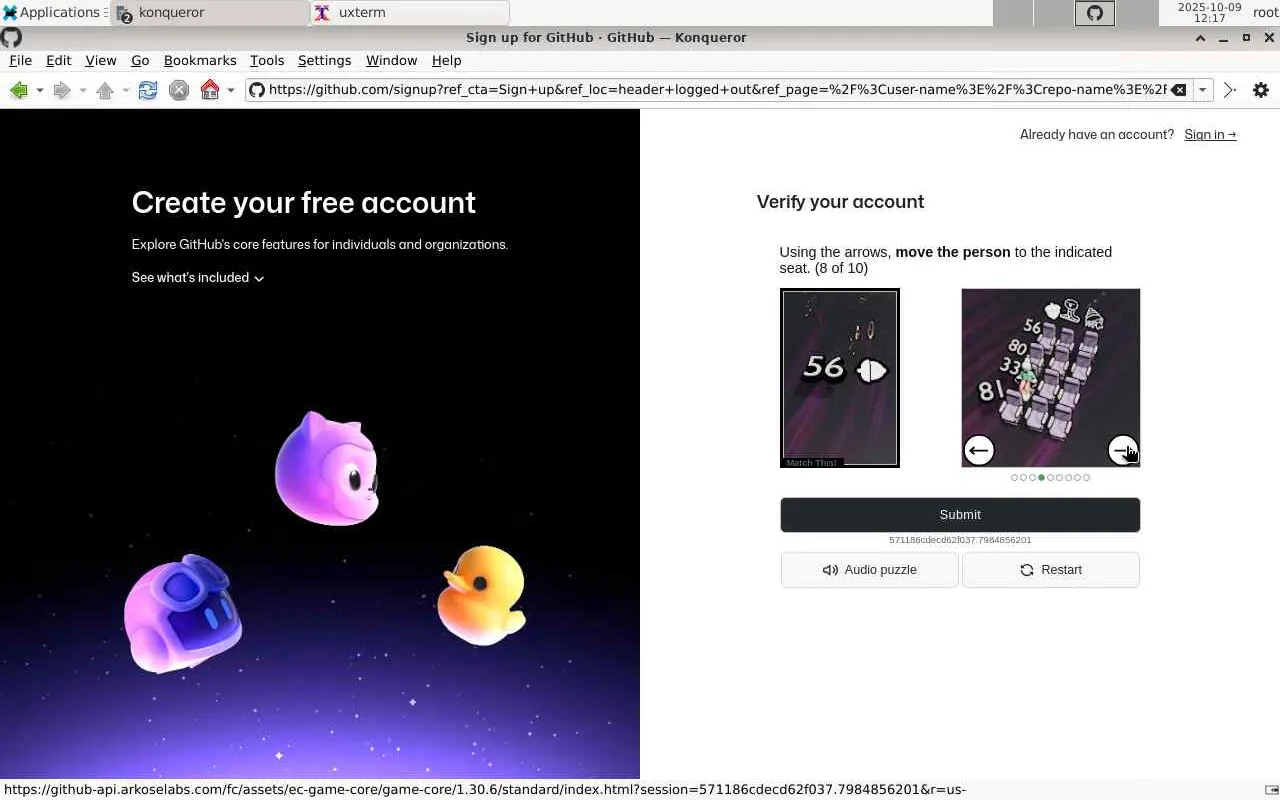This screenshot has height=800, width=1280.
Task: Click the Go arrow beside the address bar
Action: (1230, 90)
